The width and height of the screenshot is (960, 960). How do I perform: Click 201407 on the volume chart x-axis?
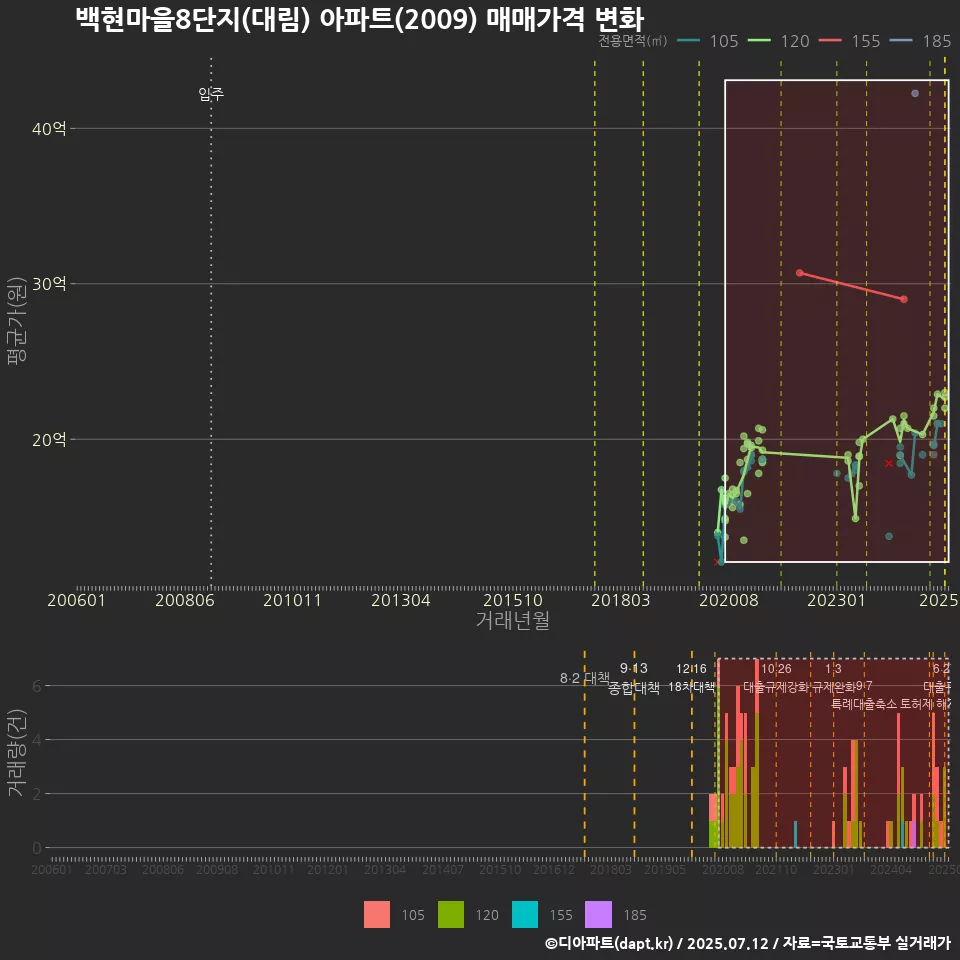(x=443, y=869)
